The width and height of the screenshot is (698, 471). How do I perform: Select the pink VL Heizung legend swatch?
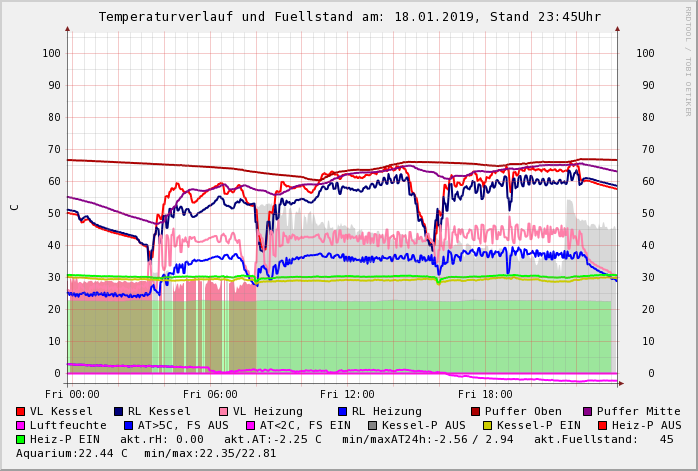click(x=224, y=411)
